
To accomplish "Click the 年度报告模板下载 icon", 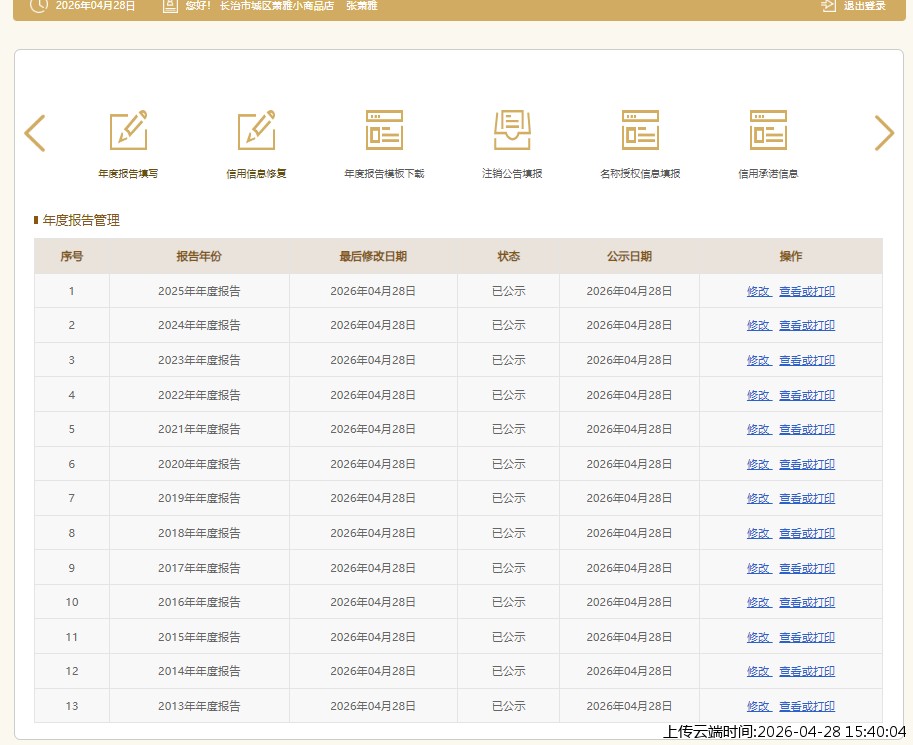I will (384, 131).
